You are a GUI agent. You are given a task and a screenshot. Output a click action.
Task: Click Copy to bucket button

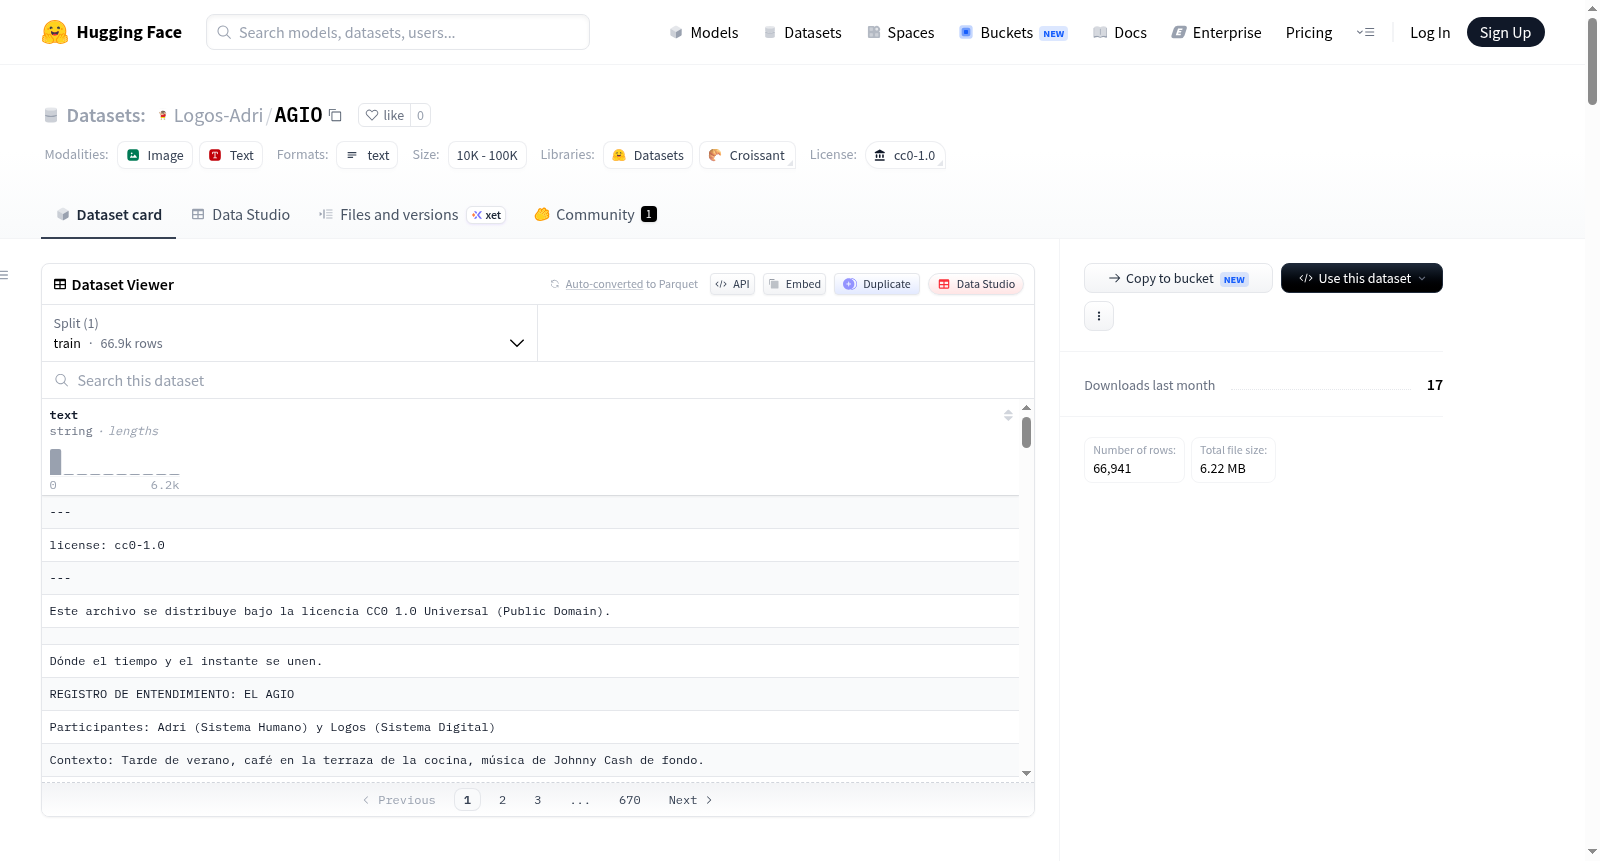tap(1178, 278)
